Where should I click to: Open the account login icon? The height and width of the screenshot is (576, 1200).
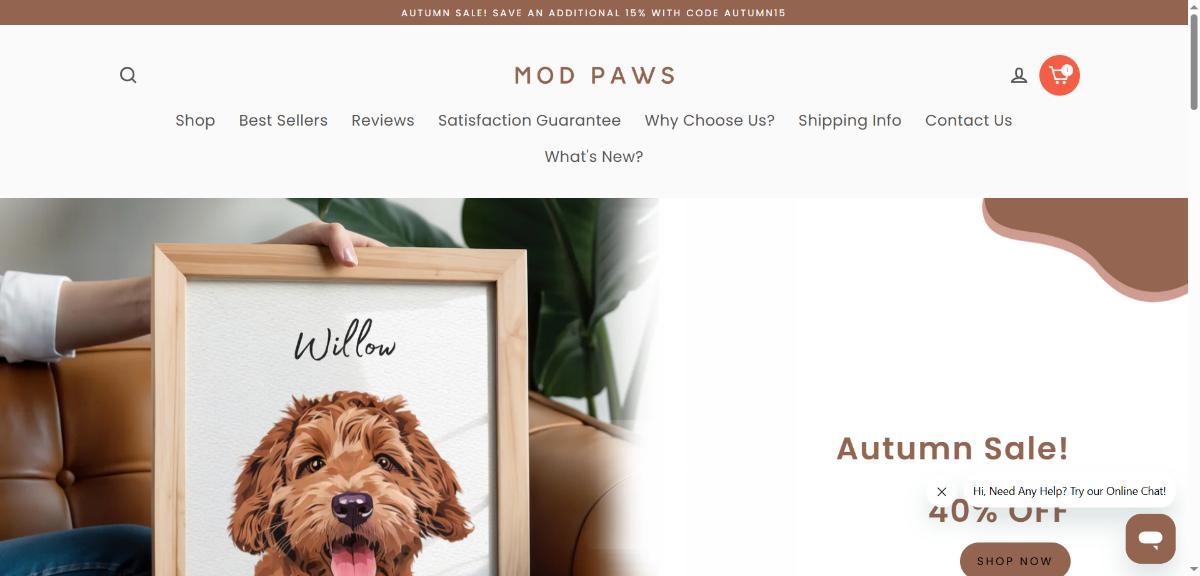tap(1019, 75)
